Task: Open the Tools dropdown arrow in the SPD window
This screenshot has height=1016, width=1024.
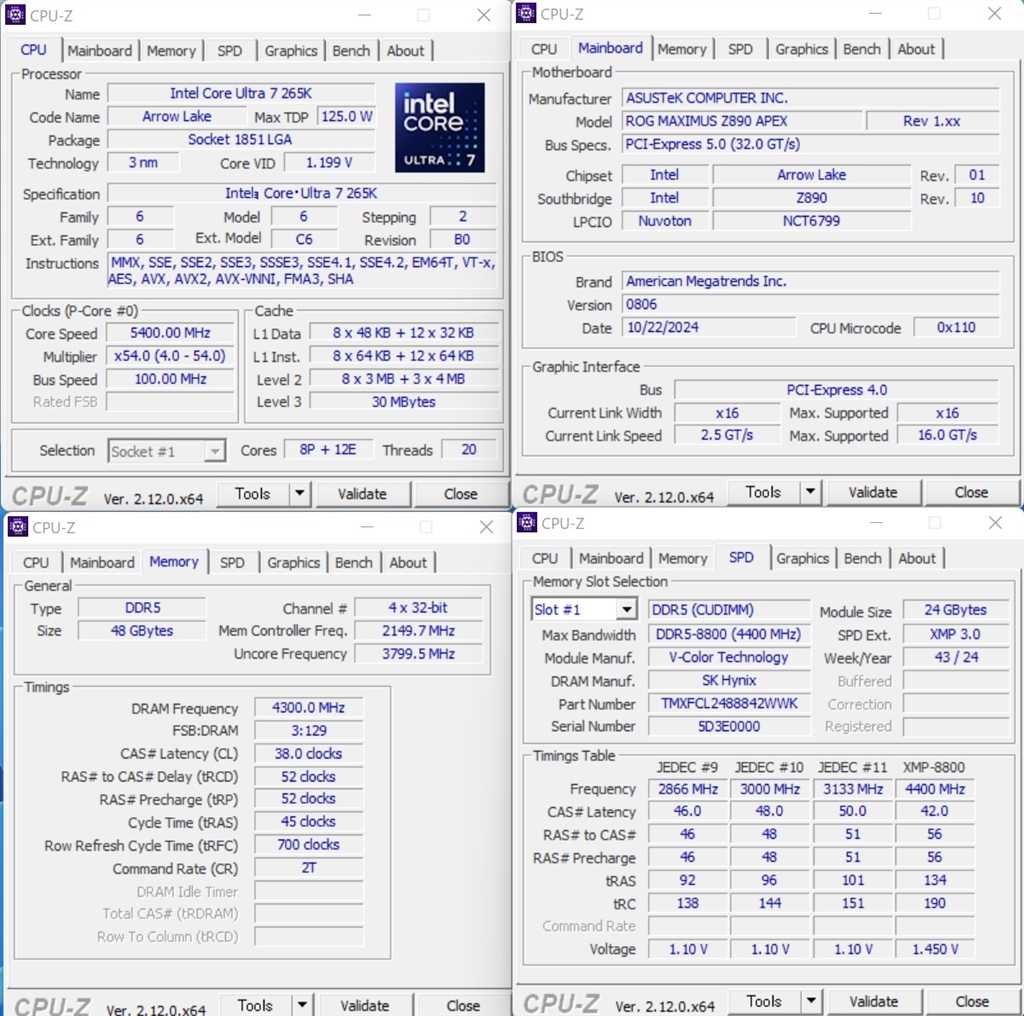Action: point(810,1001)
